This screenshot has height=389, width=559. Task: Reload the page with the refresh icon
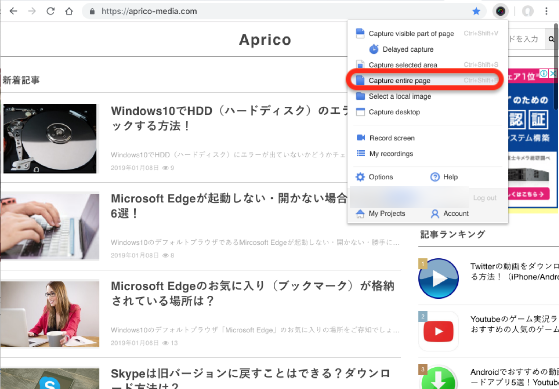51,11
